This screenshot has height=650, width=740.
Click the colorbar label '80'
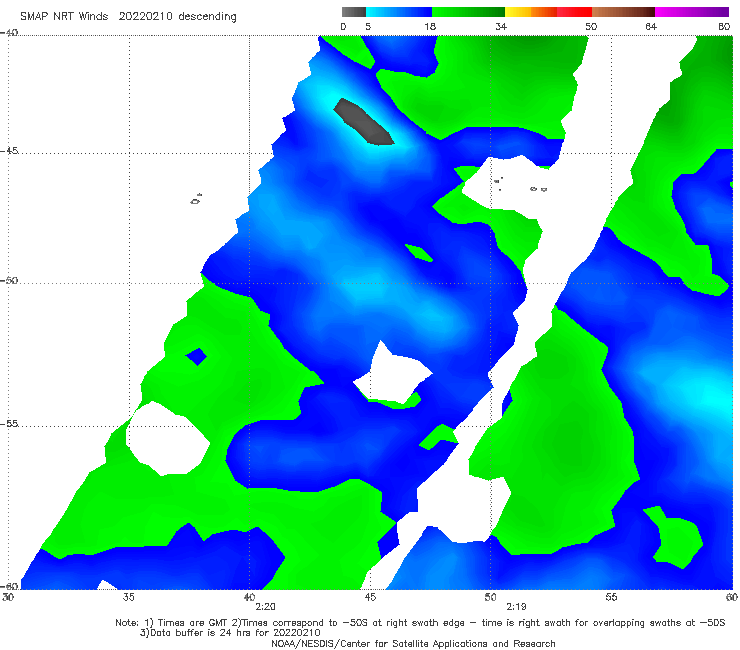tap(724, 27)
